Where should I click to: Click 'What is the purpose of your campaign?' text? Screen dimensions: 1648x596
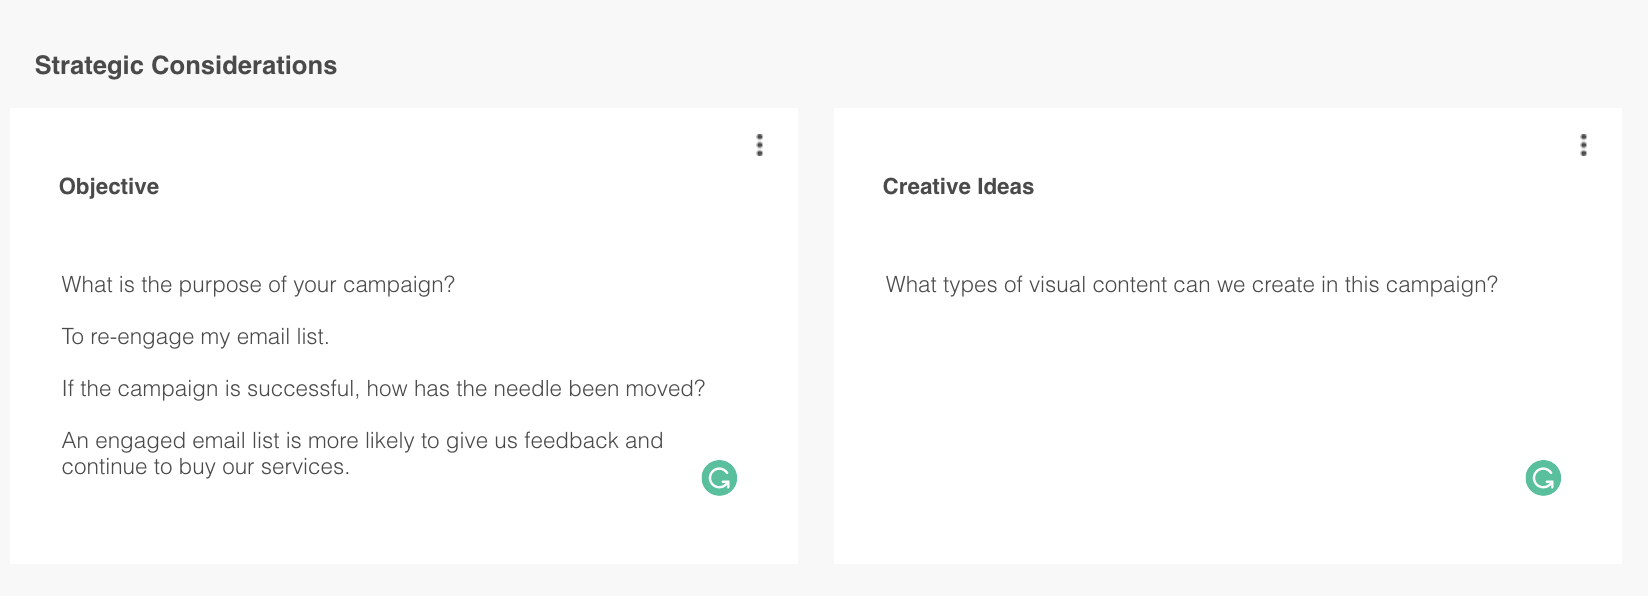[x=258, y=285]
